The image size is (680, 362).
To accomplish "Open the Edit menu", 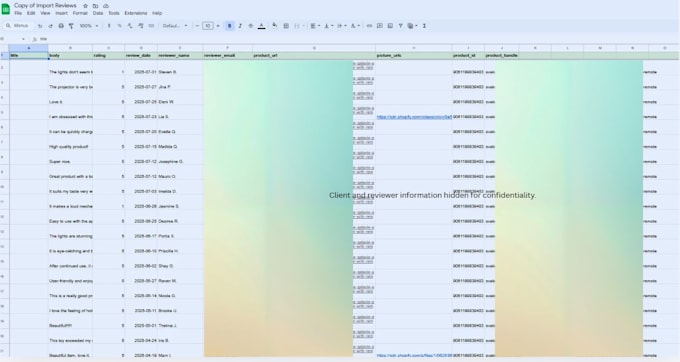I will click(x=31, y=13).
